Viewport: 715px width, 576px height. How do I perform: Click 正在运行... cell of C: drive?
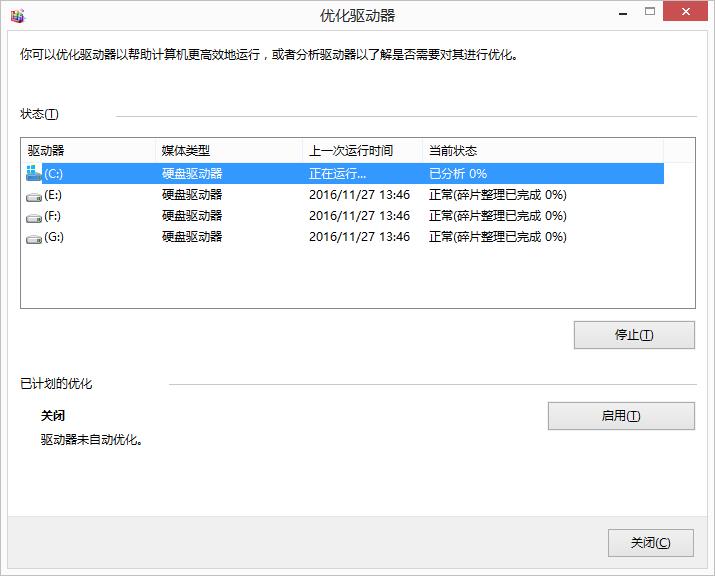337,174
